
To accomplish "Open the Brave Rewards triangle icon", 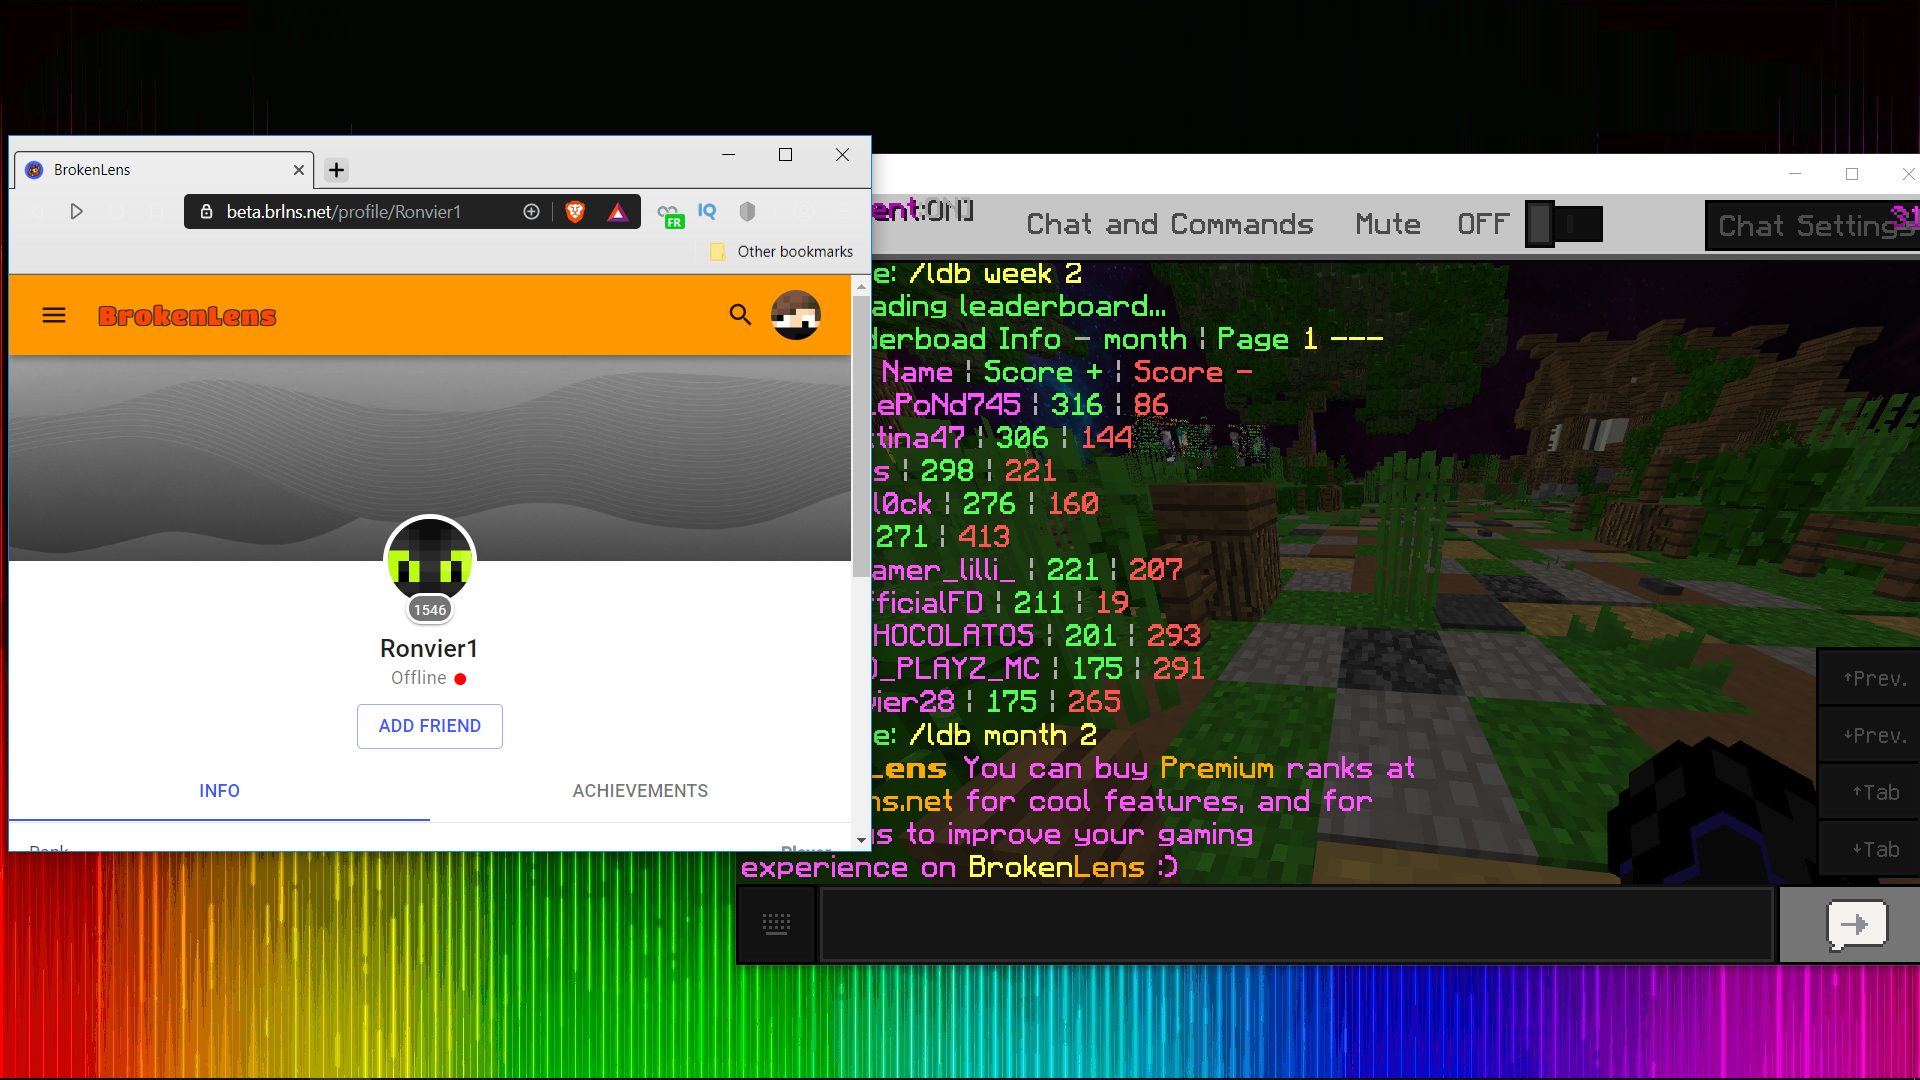I will click(x=618, y=212).
